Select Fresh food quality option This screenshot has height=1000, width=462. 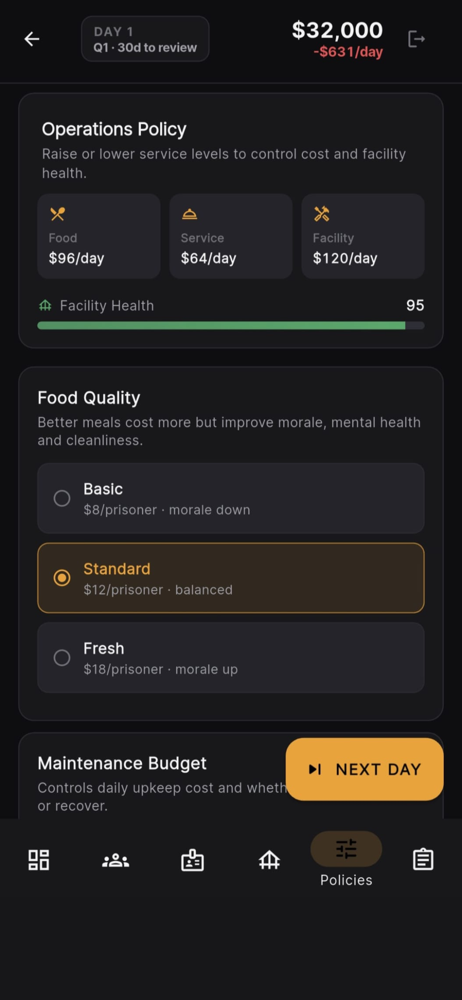click(231, 658)
